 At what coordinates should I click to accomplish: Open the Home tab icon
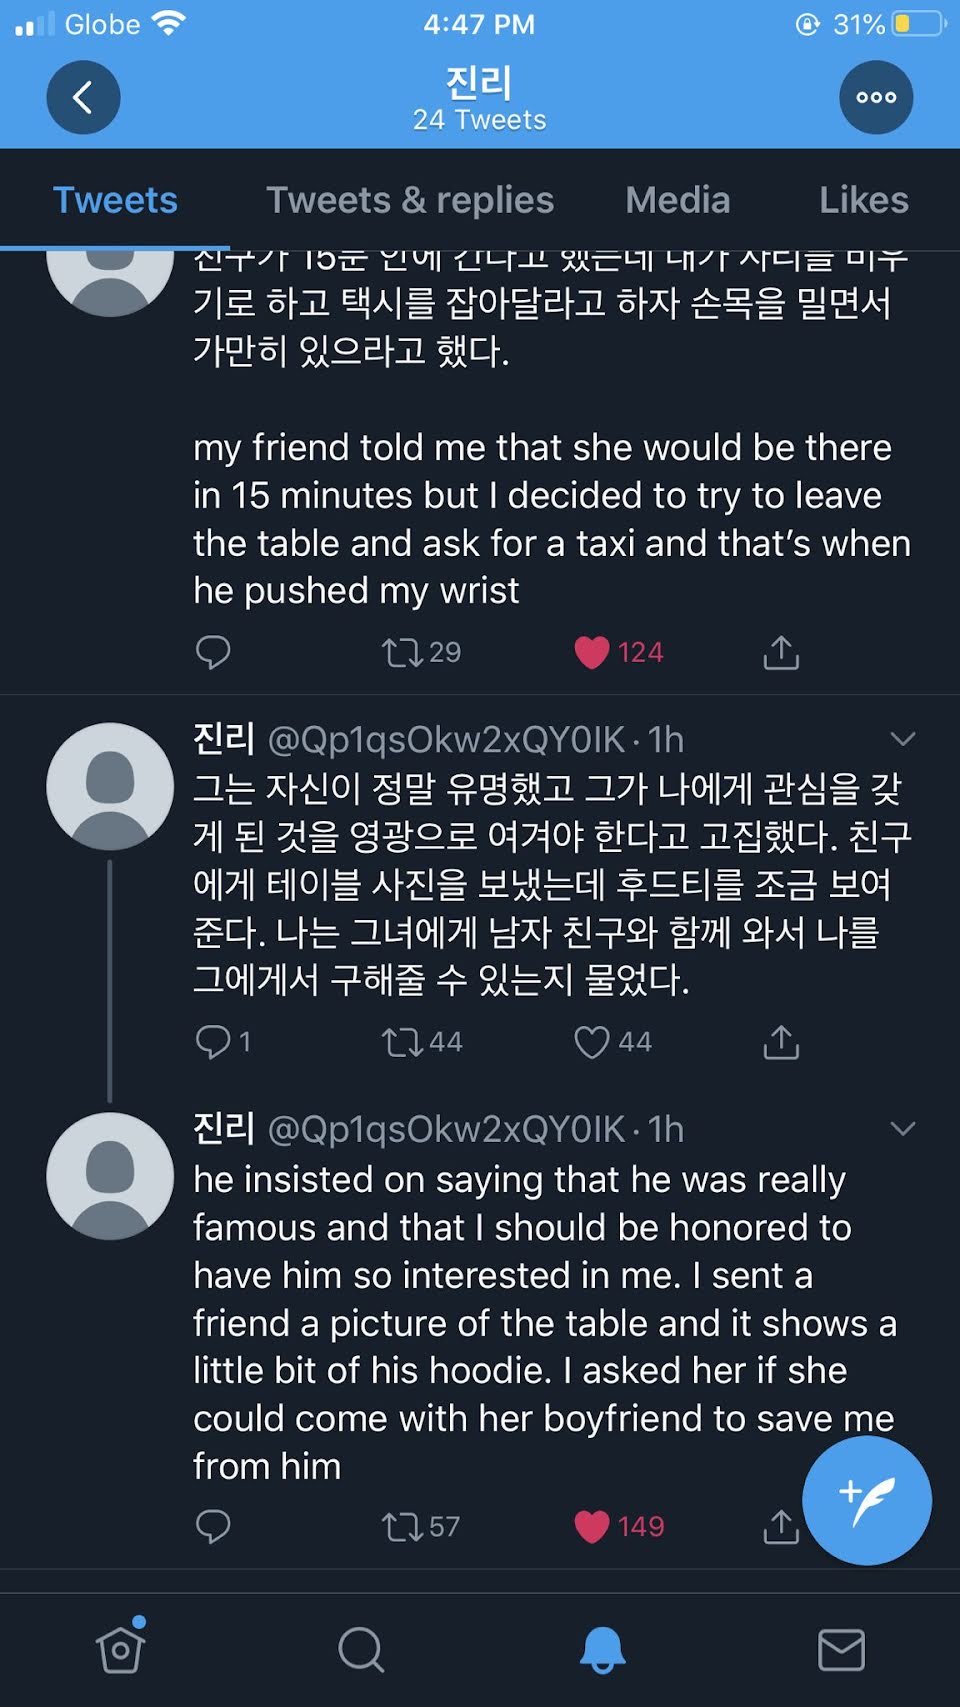click(x=121, y=1649)
